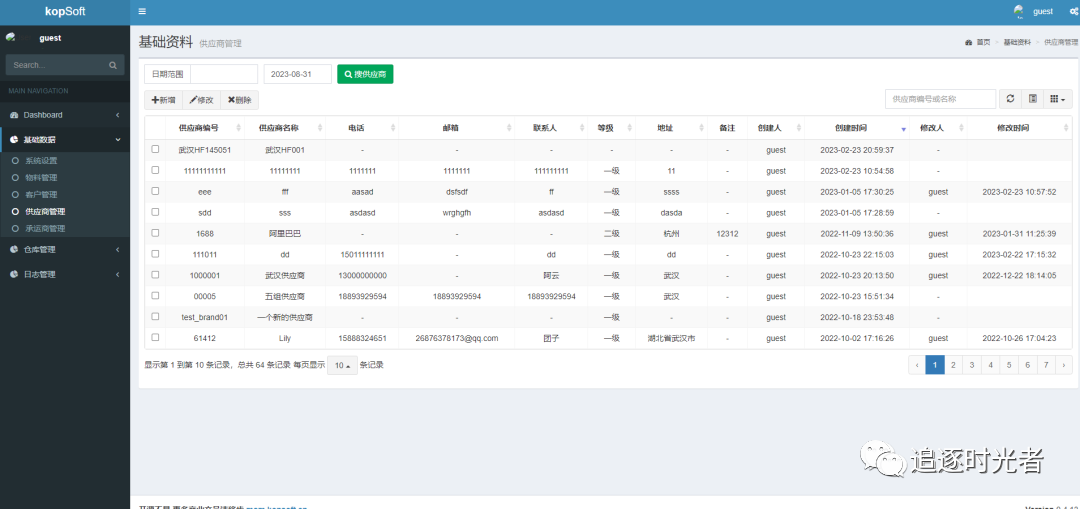Open 客户管理 in the sidebar

point(41,194)
